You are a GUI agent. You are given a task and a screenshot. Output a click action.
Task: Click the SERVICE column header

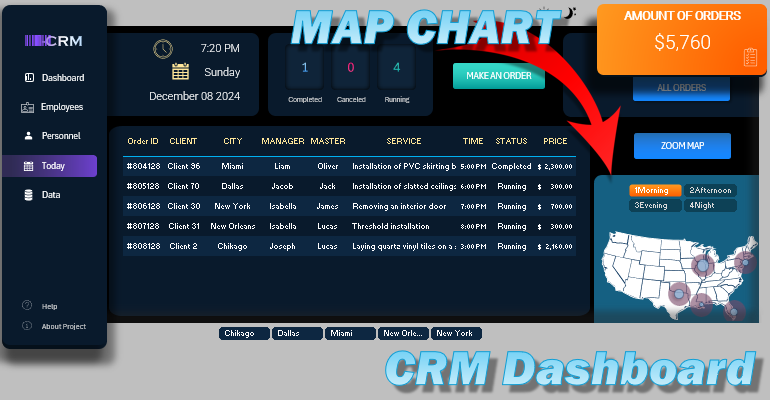[x=404, y=141]
